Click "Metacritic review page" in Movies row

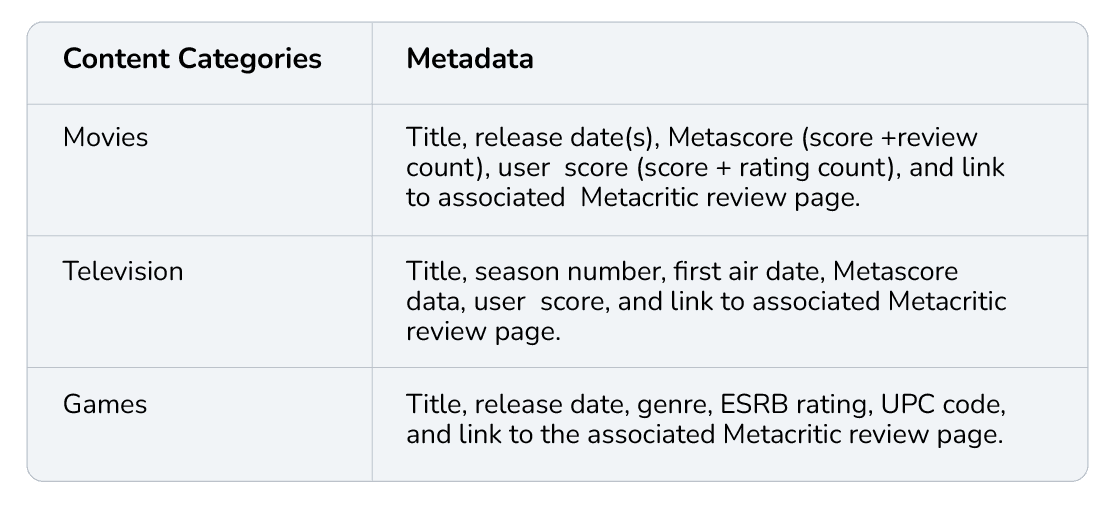(720, 198)
